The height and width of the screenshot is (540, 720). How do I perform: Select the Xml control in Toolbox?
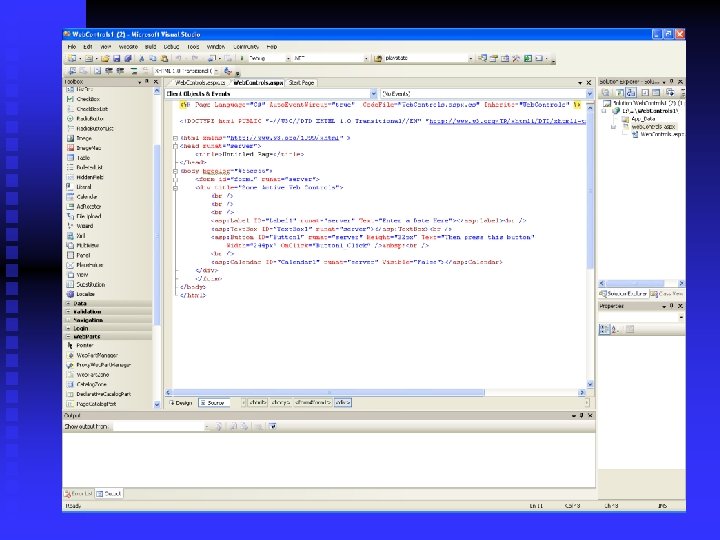pos(76,236)
